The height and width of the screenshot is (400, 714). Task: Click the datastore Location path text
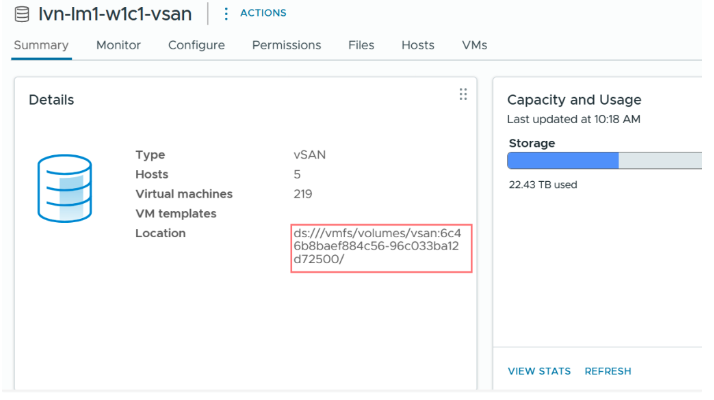point(380,246)
